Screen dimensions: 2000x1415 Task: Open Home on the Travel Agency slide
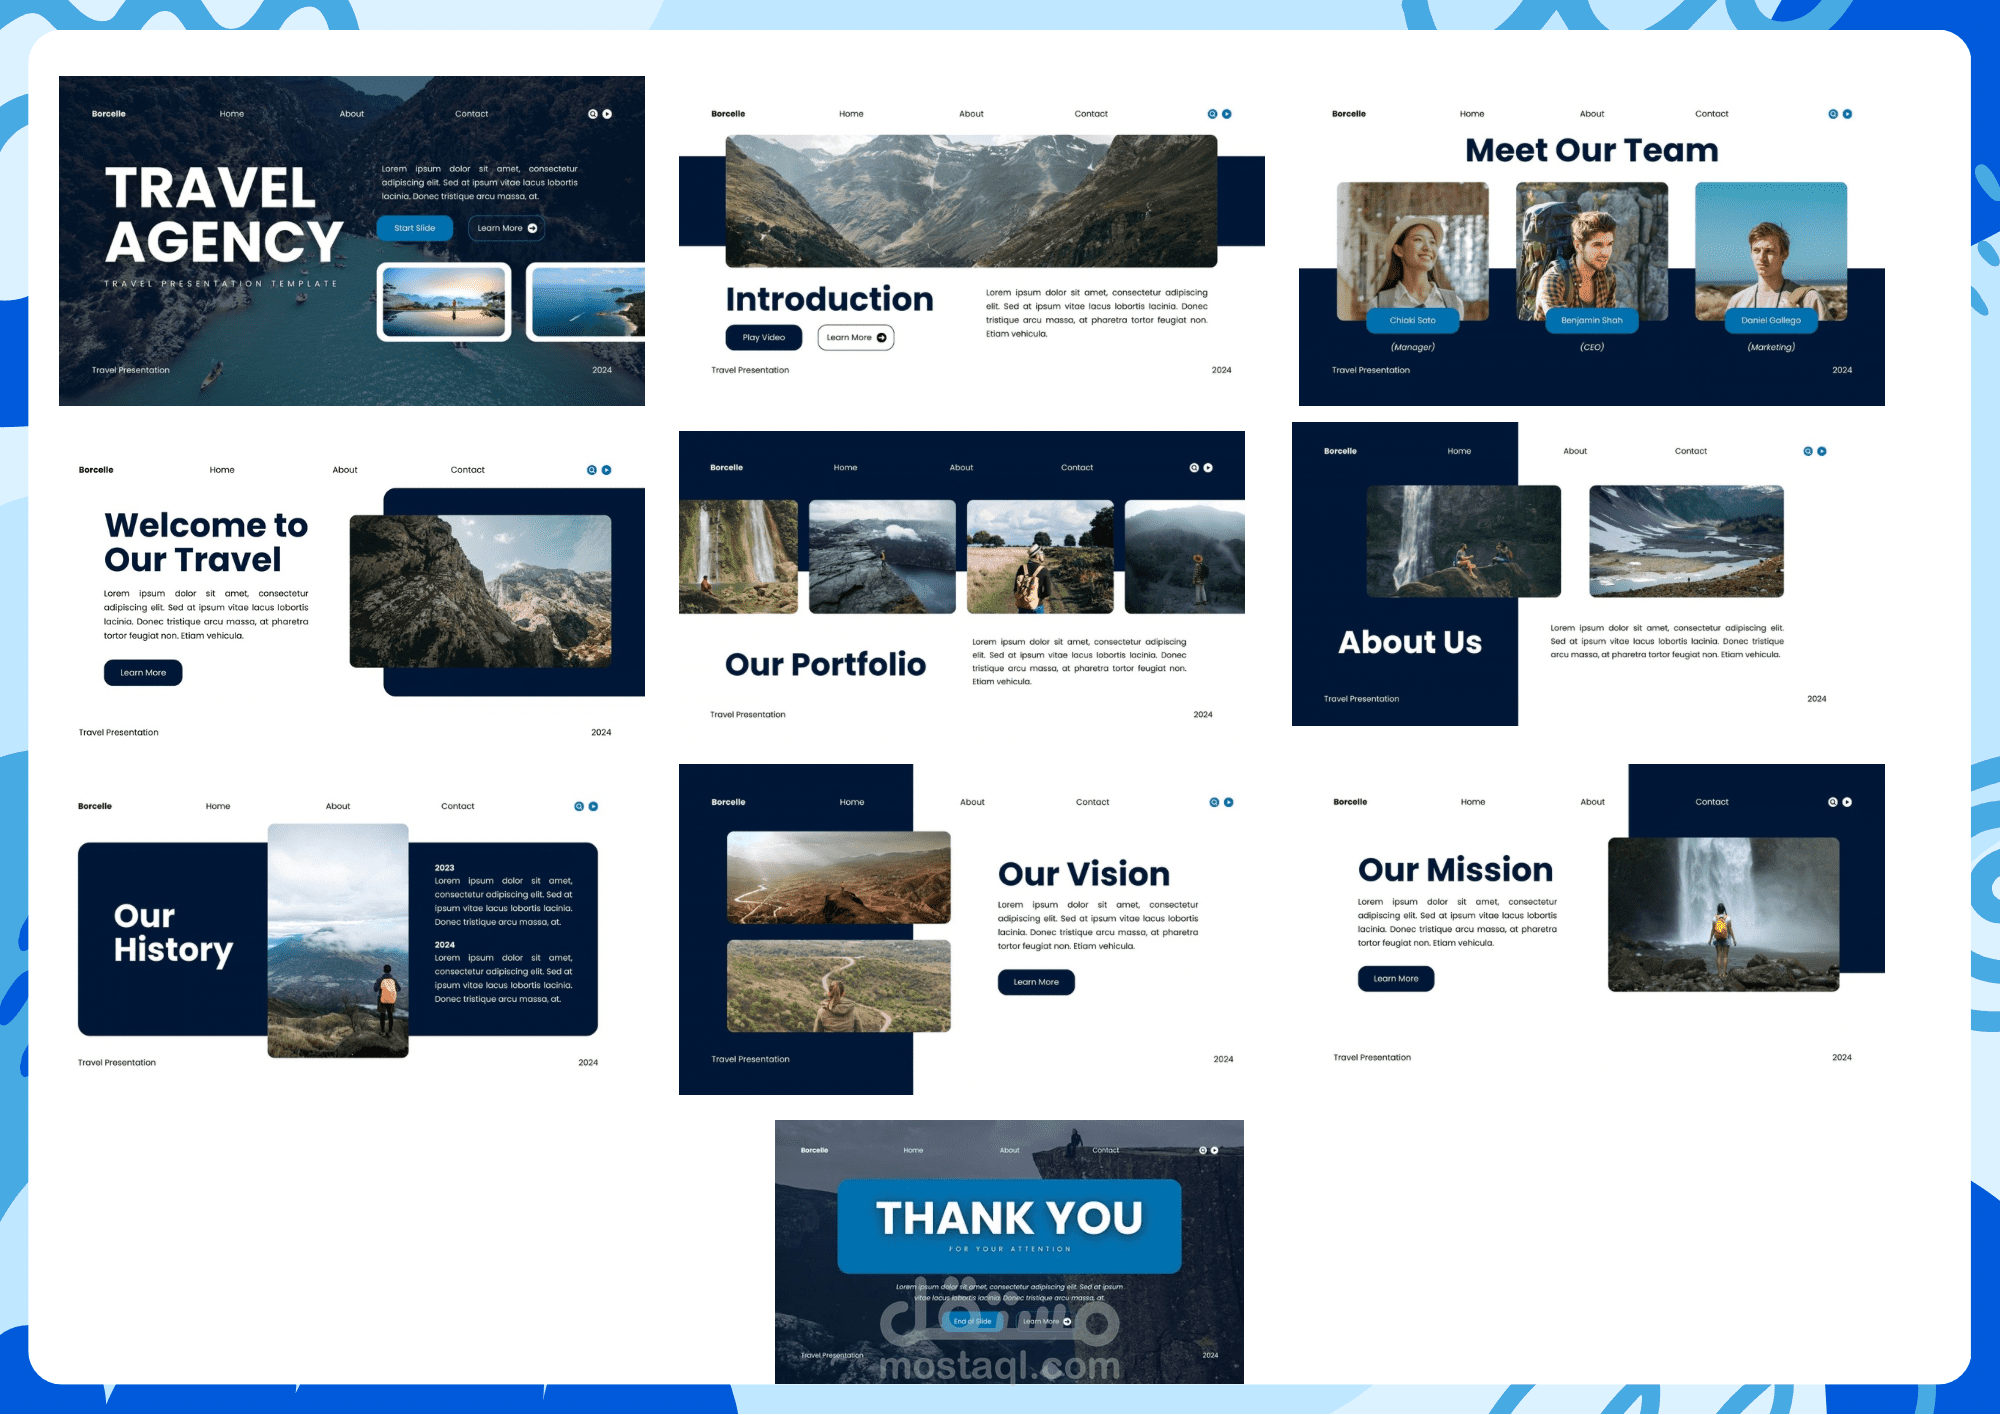[232, 114]
